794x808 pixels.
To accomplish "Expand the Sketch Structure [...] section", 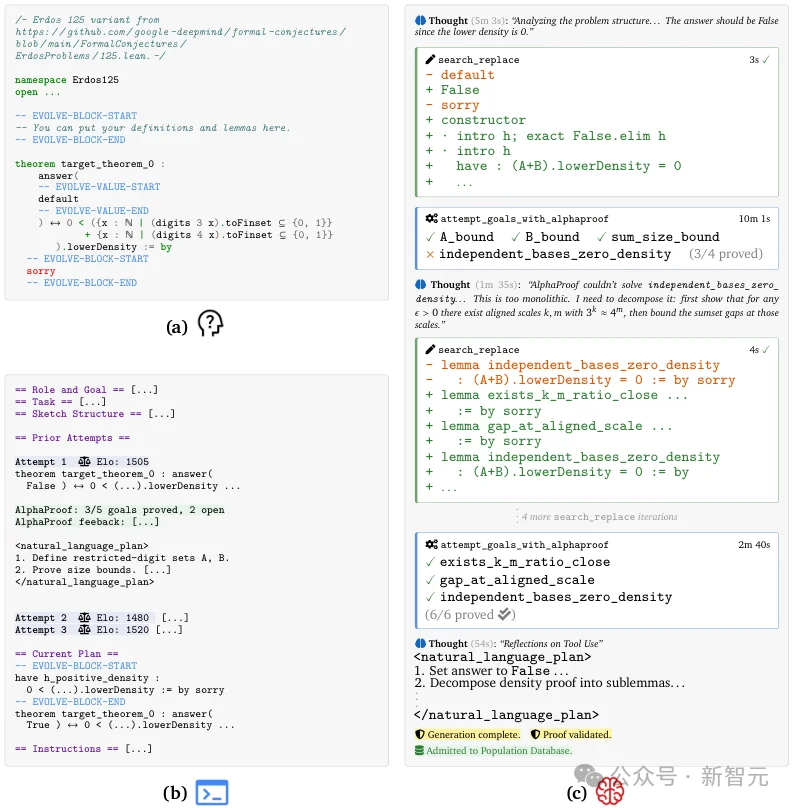I will (x=95, y=414).
